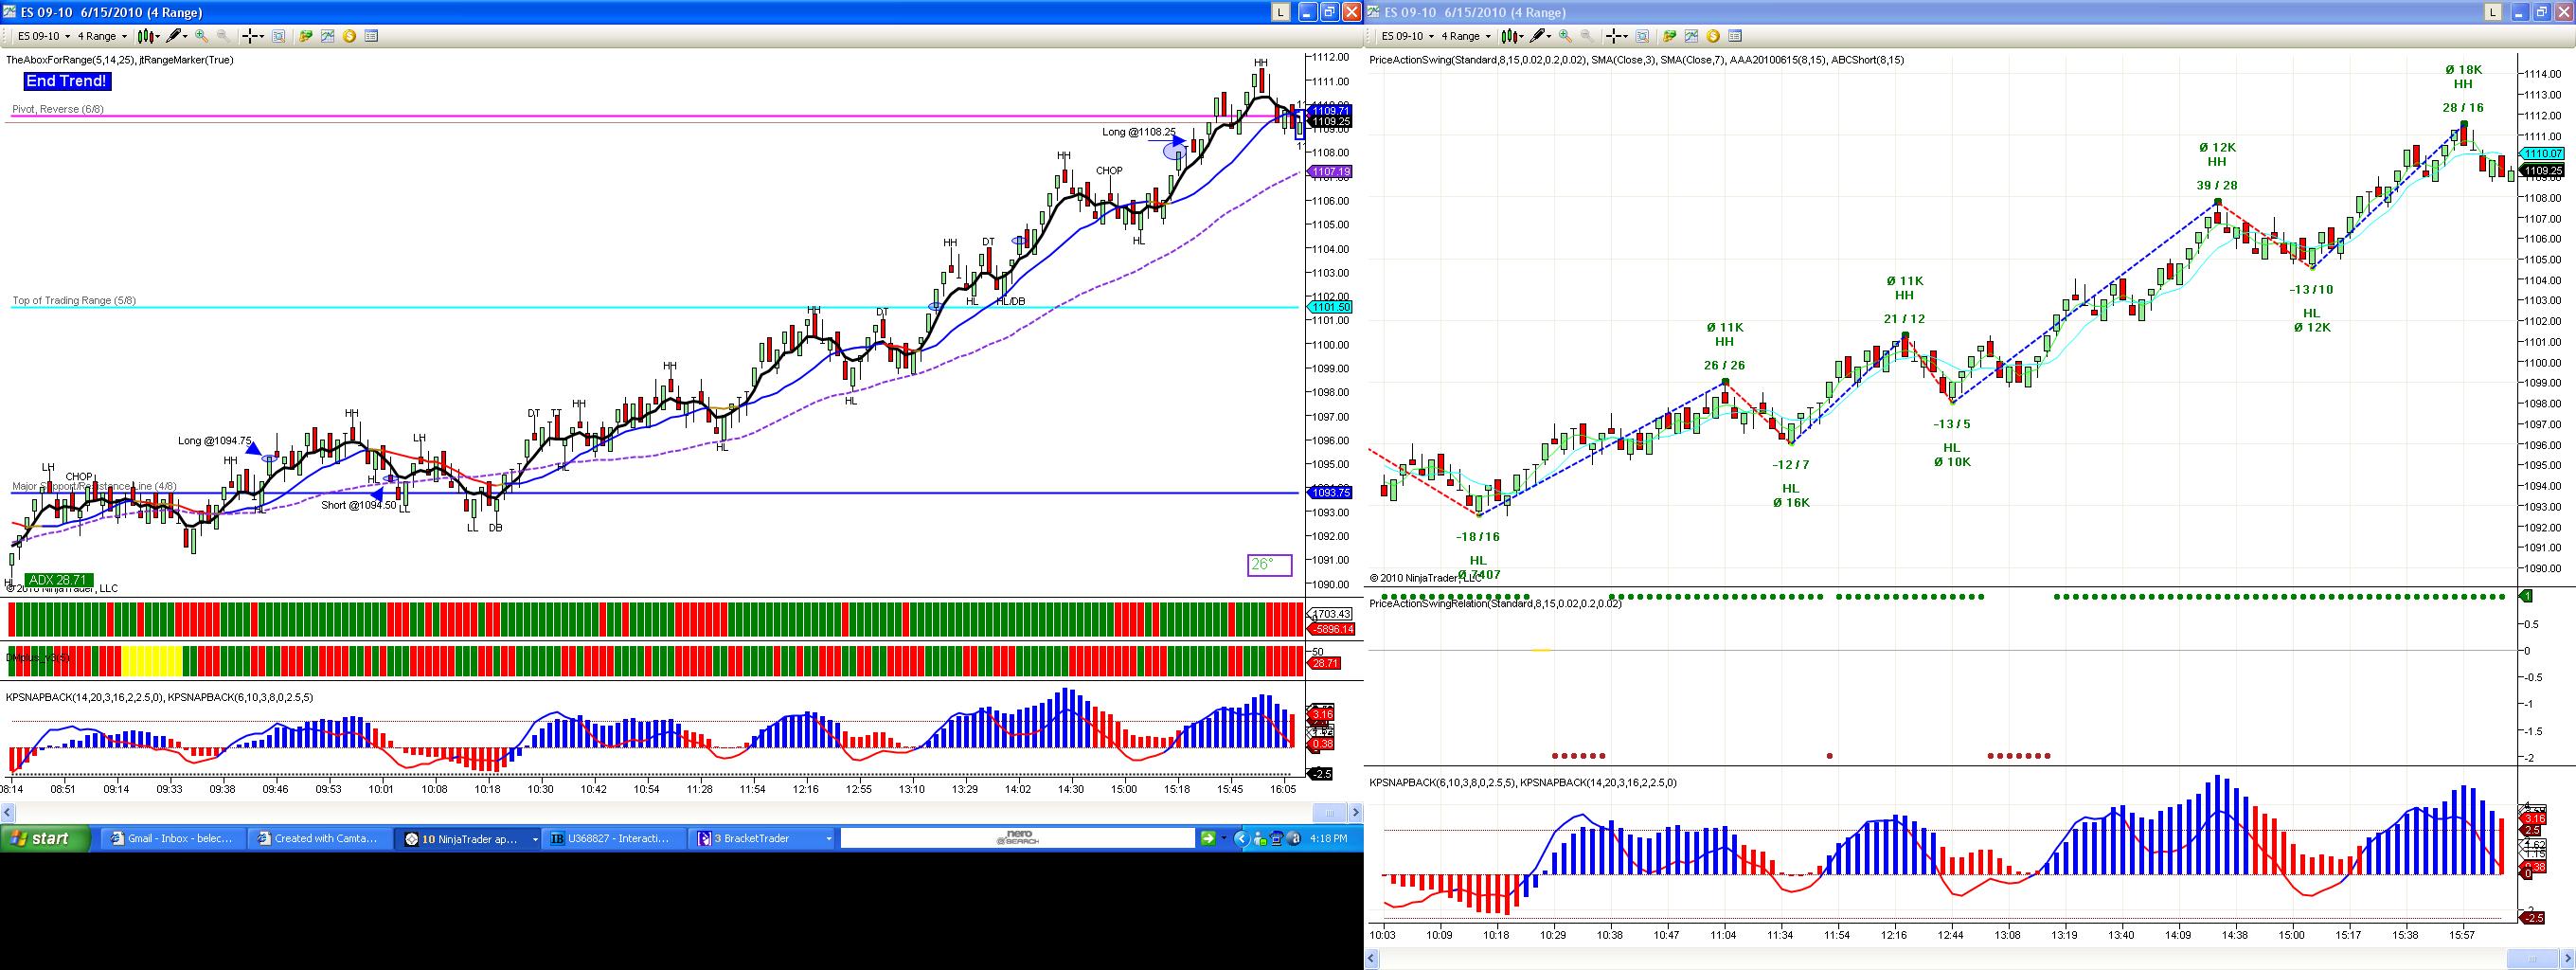Click the 1093.75 blue price marker
This screenshot has height=970, width=2576.
coord(1331,493)
